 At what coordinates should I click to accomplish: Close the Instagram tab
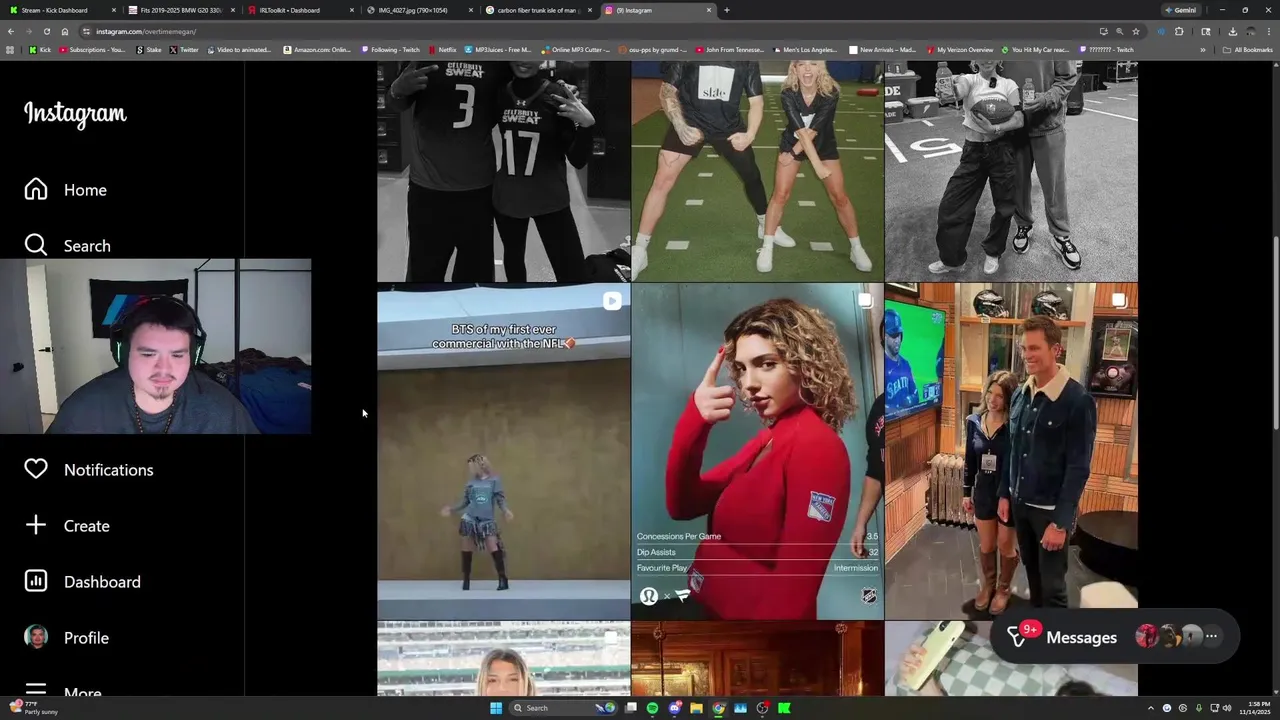coord(709,10)
